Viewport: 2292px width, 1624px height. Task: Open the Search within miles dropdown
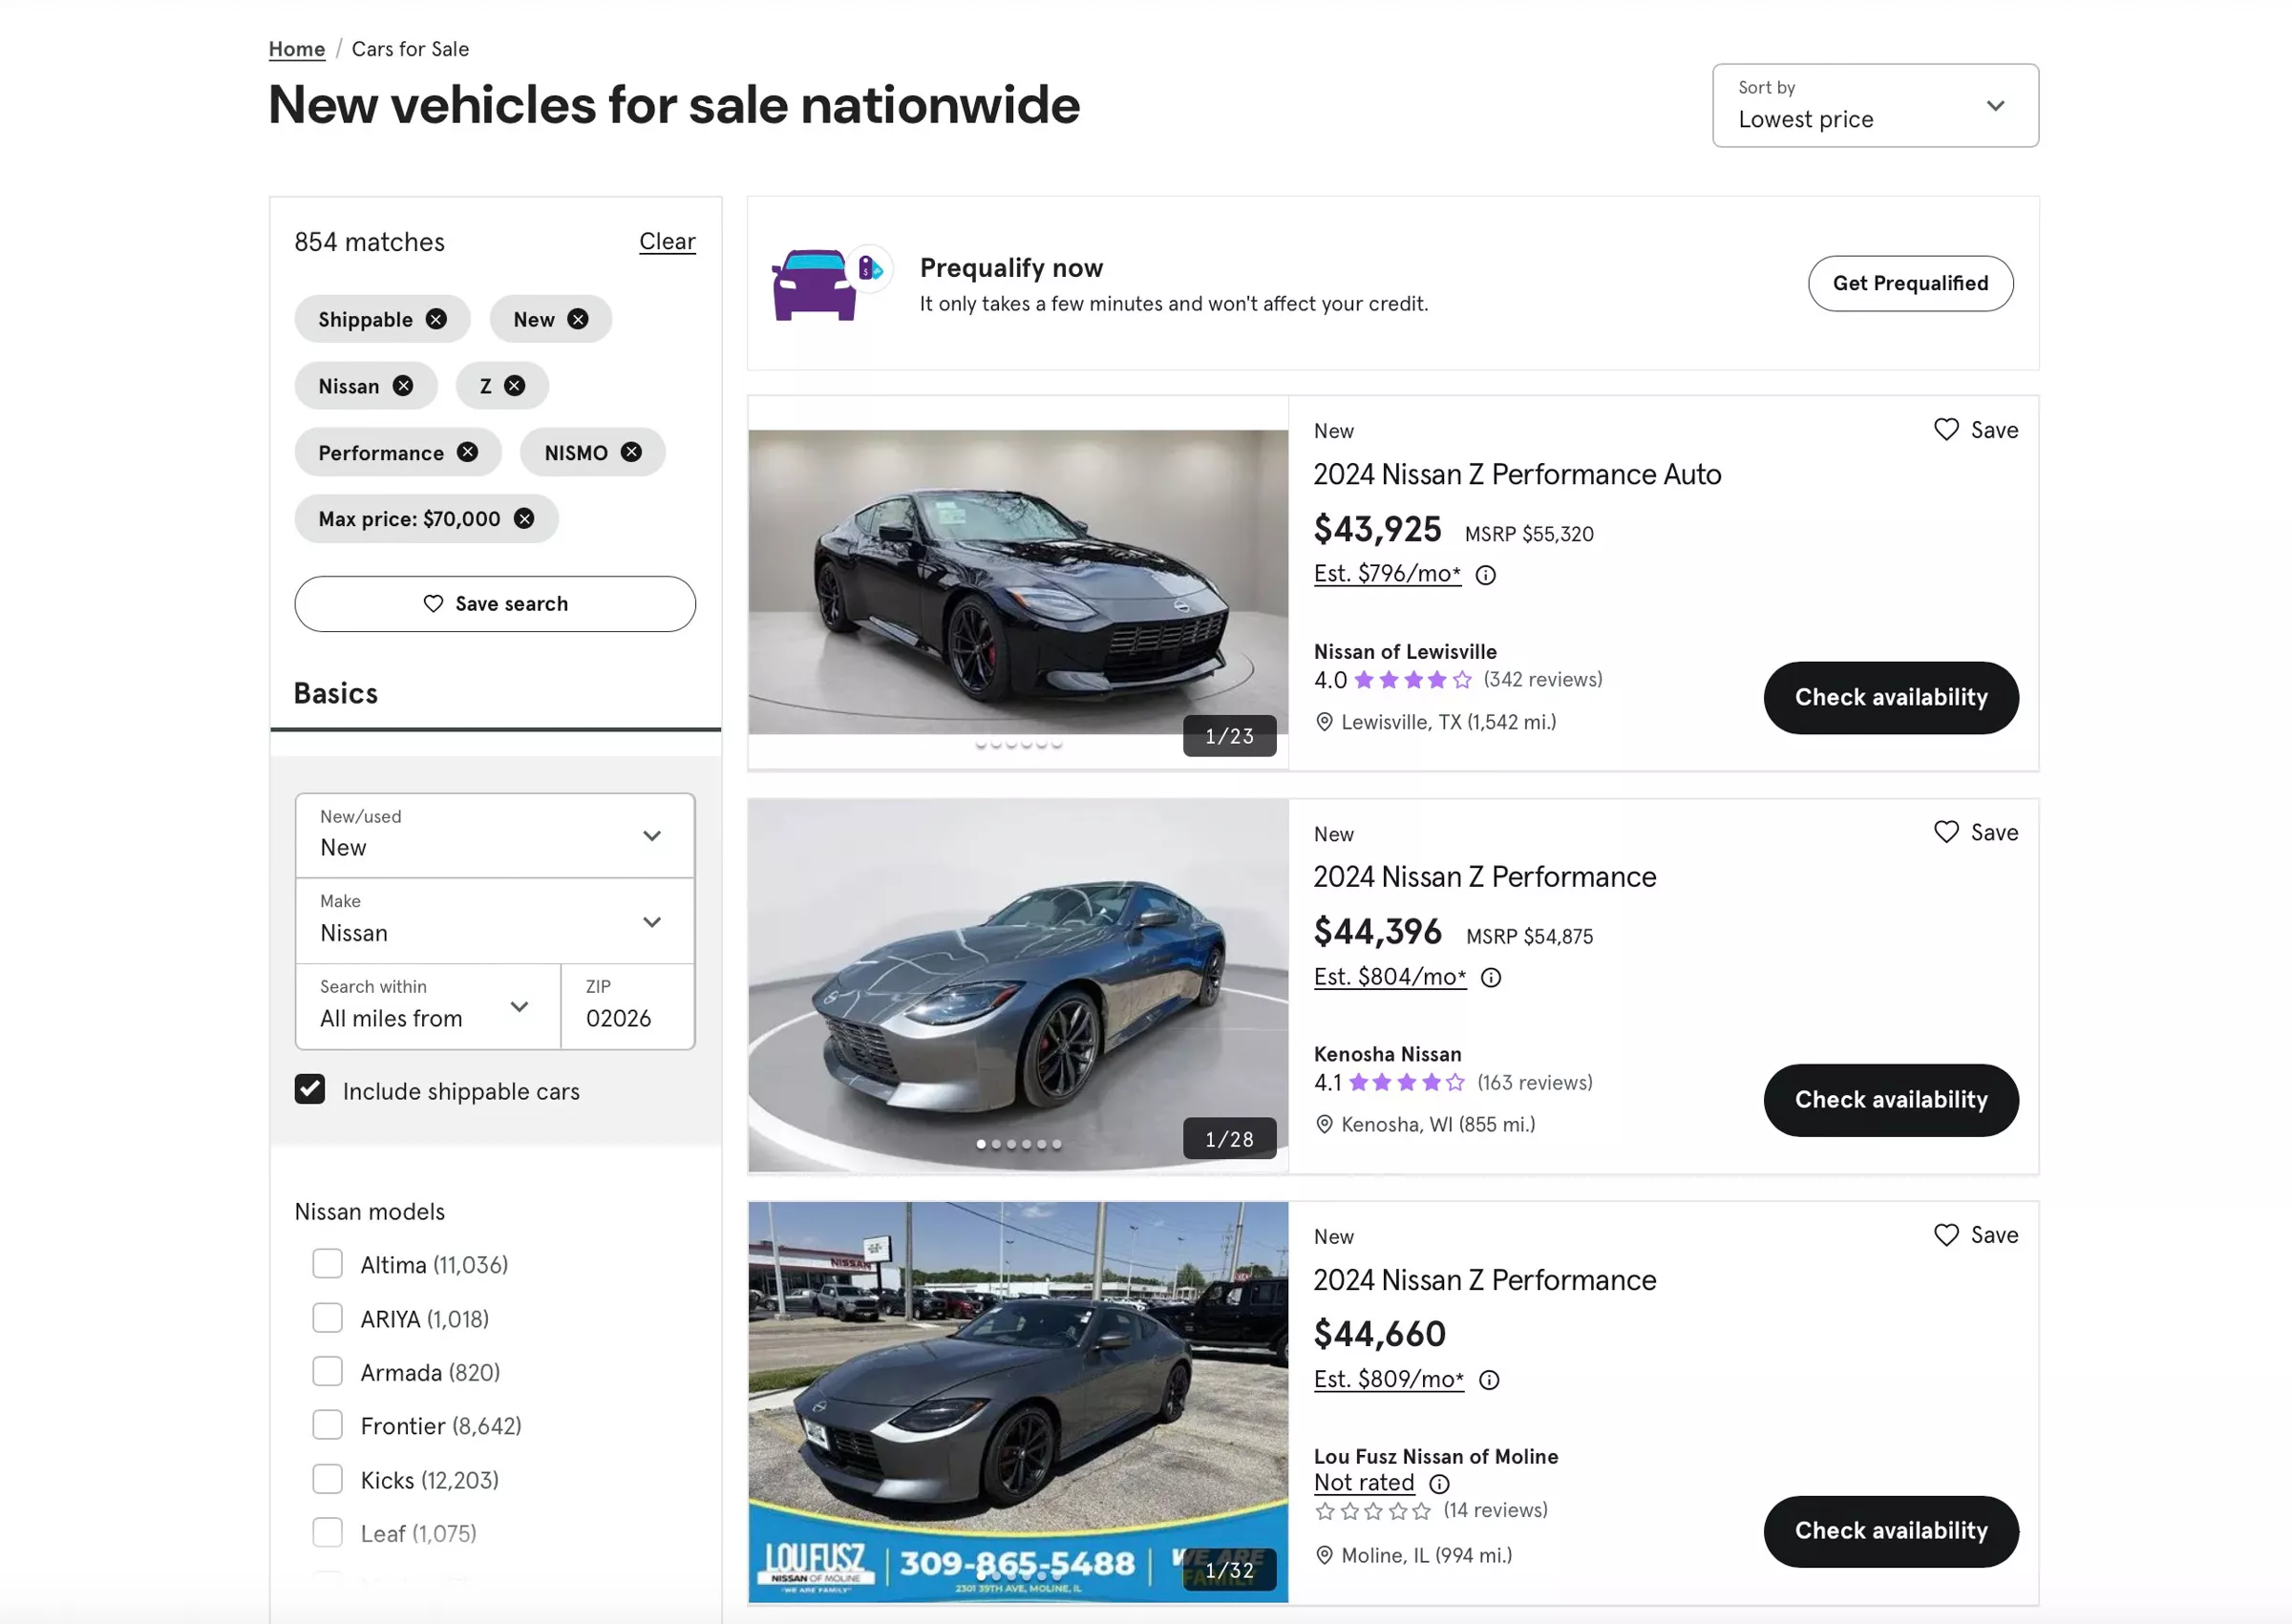pos(427,1006)
